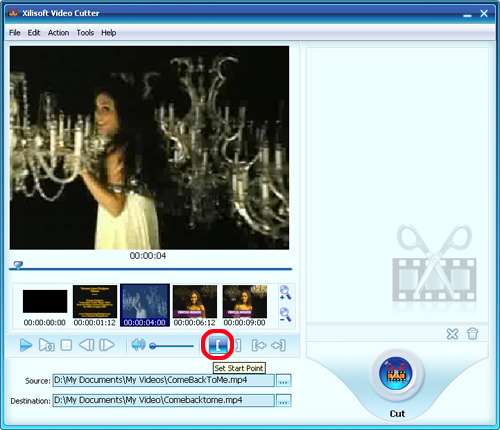Click the Destination path field
Viewport: 500px width, 430px height.
coord(164,401)
